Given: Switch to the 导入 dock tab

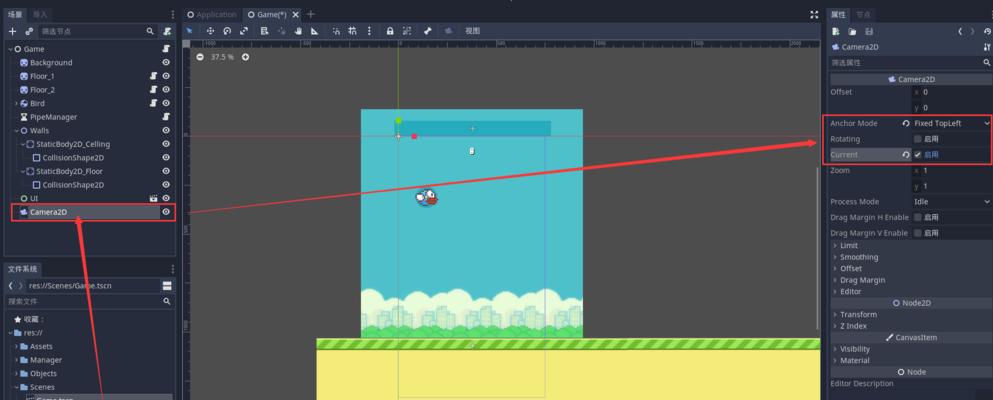Looking at the screenshot, I should (x=40, y=14).
